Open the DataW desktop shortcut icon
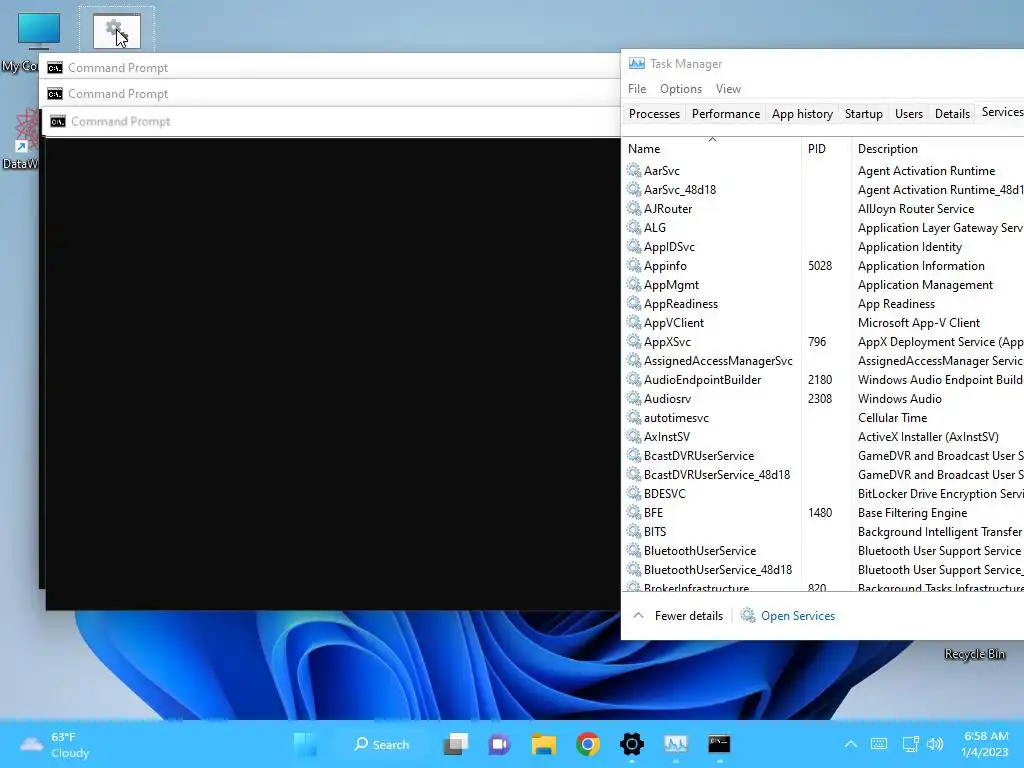Screen dimensions: 1024x768 tap(26, 131)
